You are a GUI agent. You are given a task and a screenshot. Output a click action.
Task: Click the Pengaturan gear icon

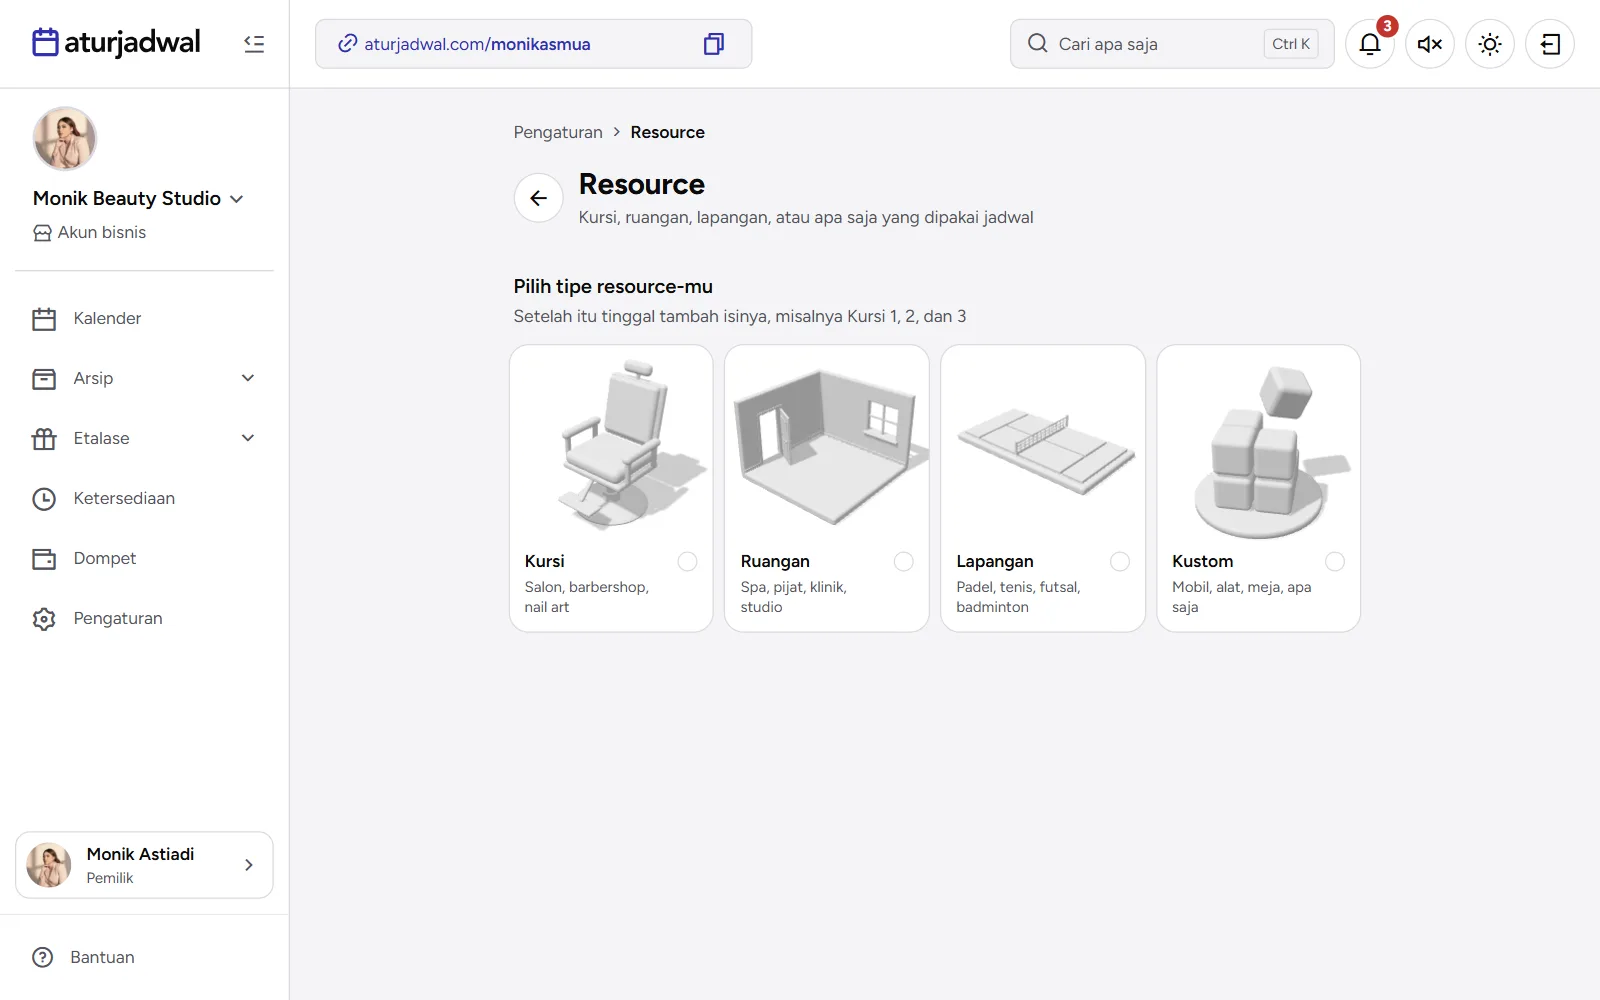click(x=44, y=619)
